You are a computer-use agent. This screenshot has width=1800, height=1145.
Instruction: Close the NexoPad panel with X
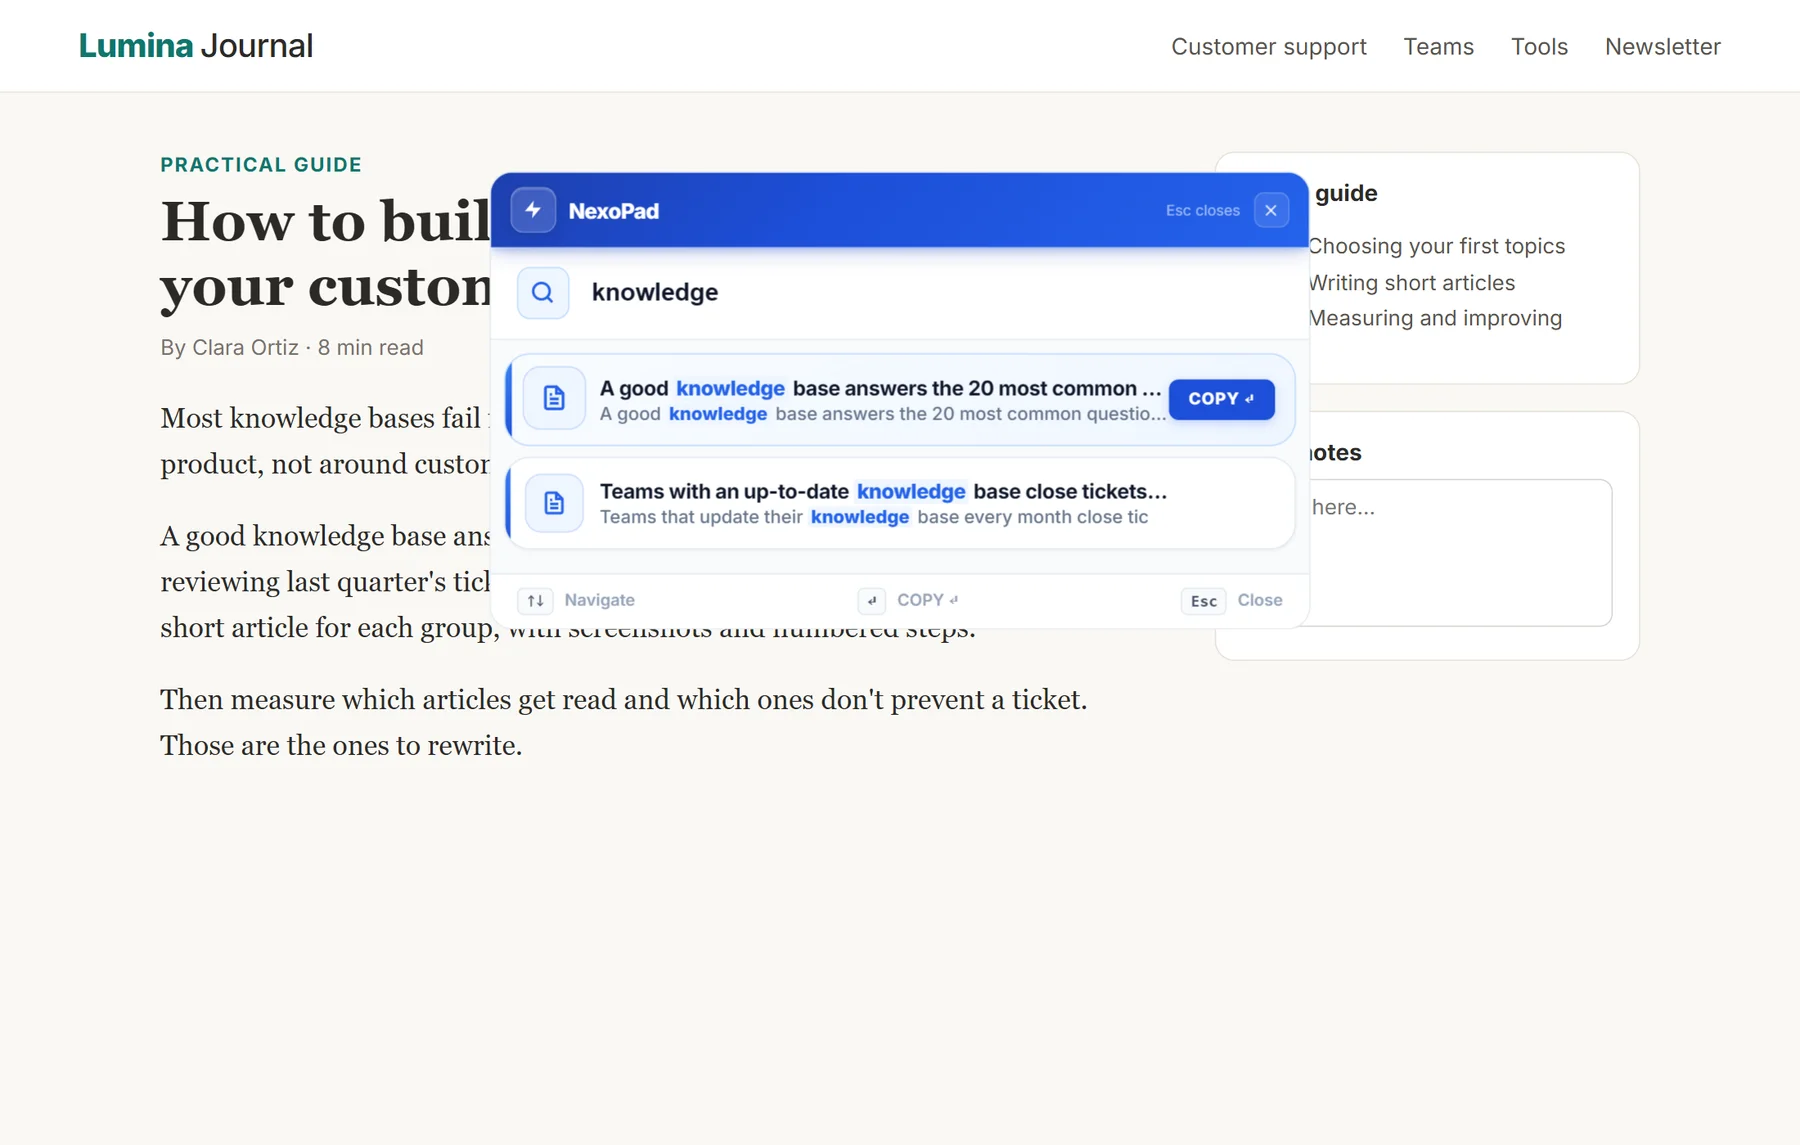point(1271,210)
